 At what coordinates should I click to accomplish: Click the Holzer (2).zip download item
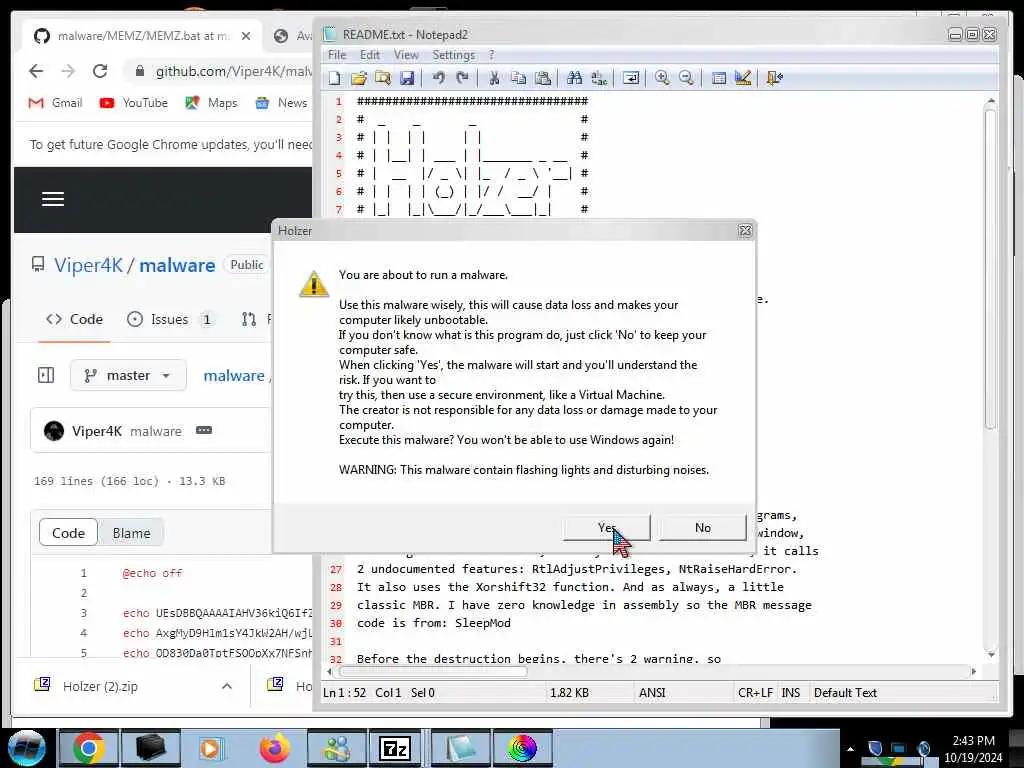pos(100,686)
